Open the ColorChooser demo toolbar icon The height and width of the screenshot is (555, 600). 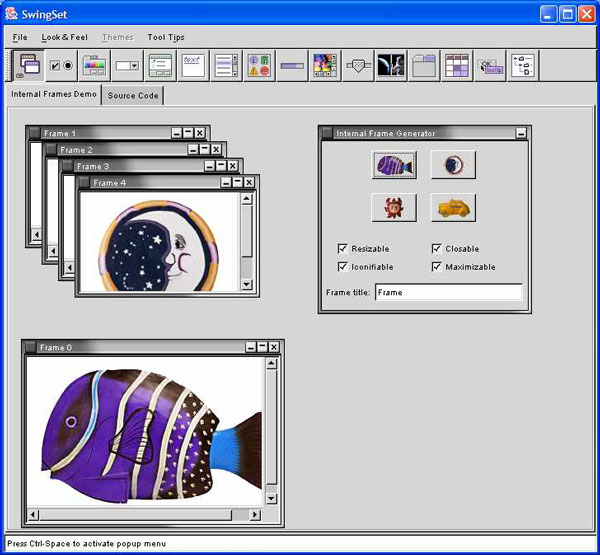(94, 65)
